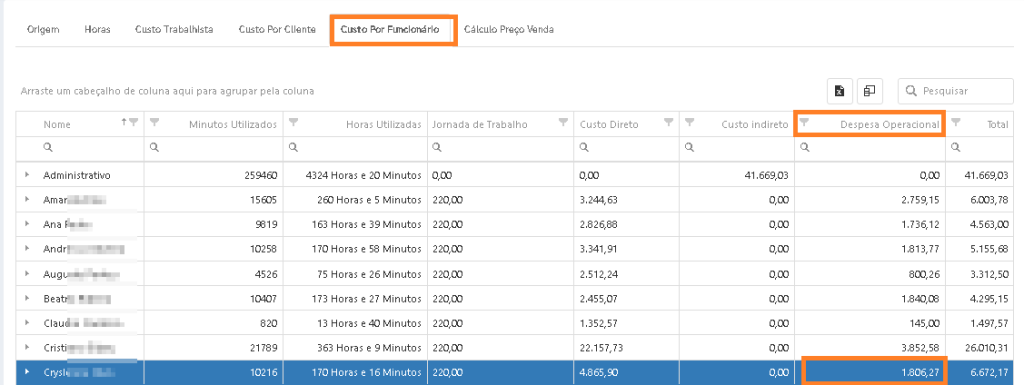Expand the Administrativo row
1024x385 pixels.
click(x=27, y=175)
